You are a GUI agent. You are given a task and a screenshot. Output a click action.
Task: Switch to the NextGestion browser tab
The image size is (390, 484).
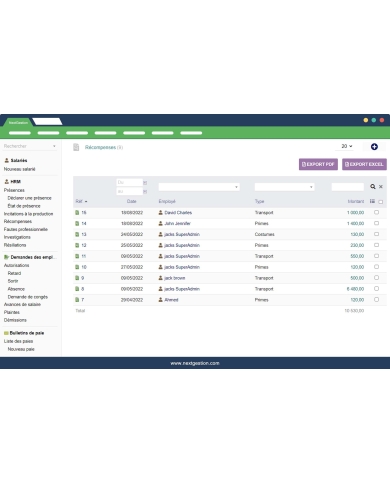tap(18, 122)
